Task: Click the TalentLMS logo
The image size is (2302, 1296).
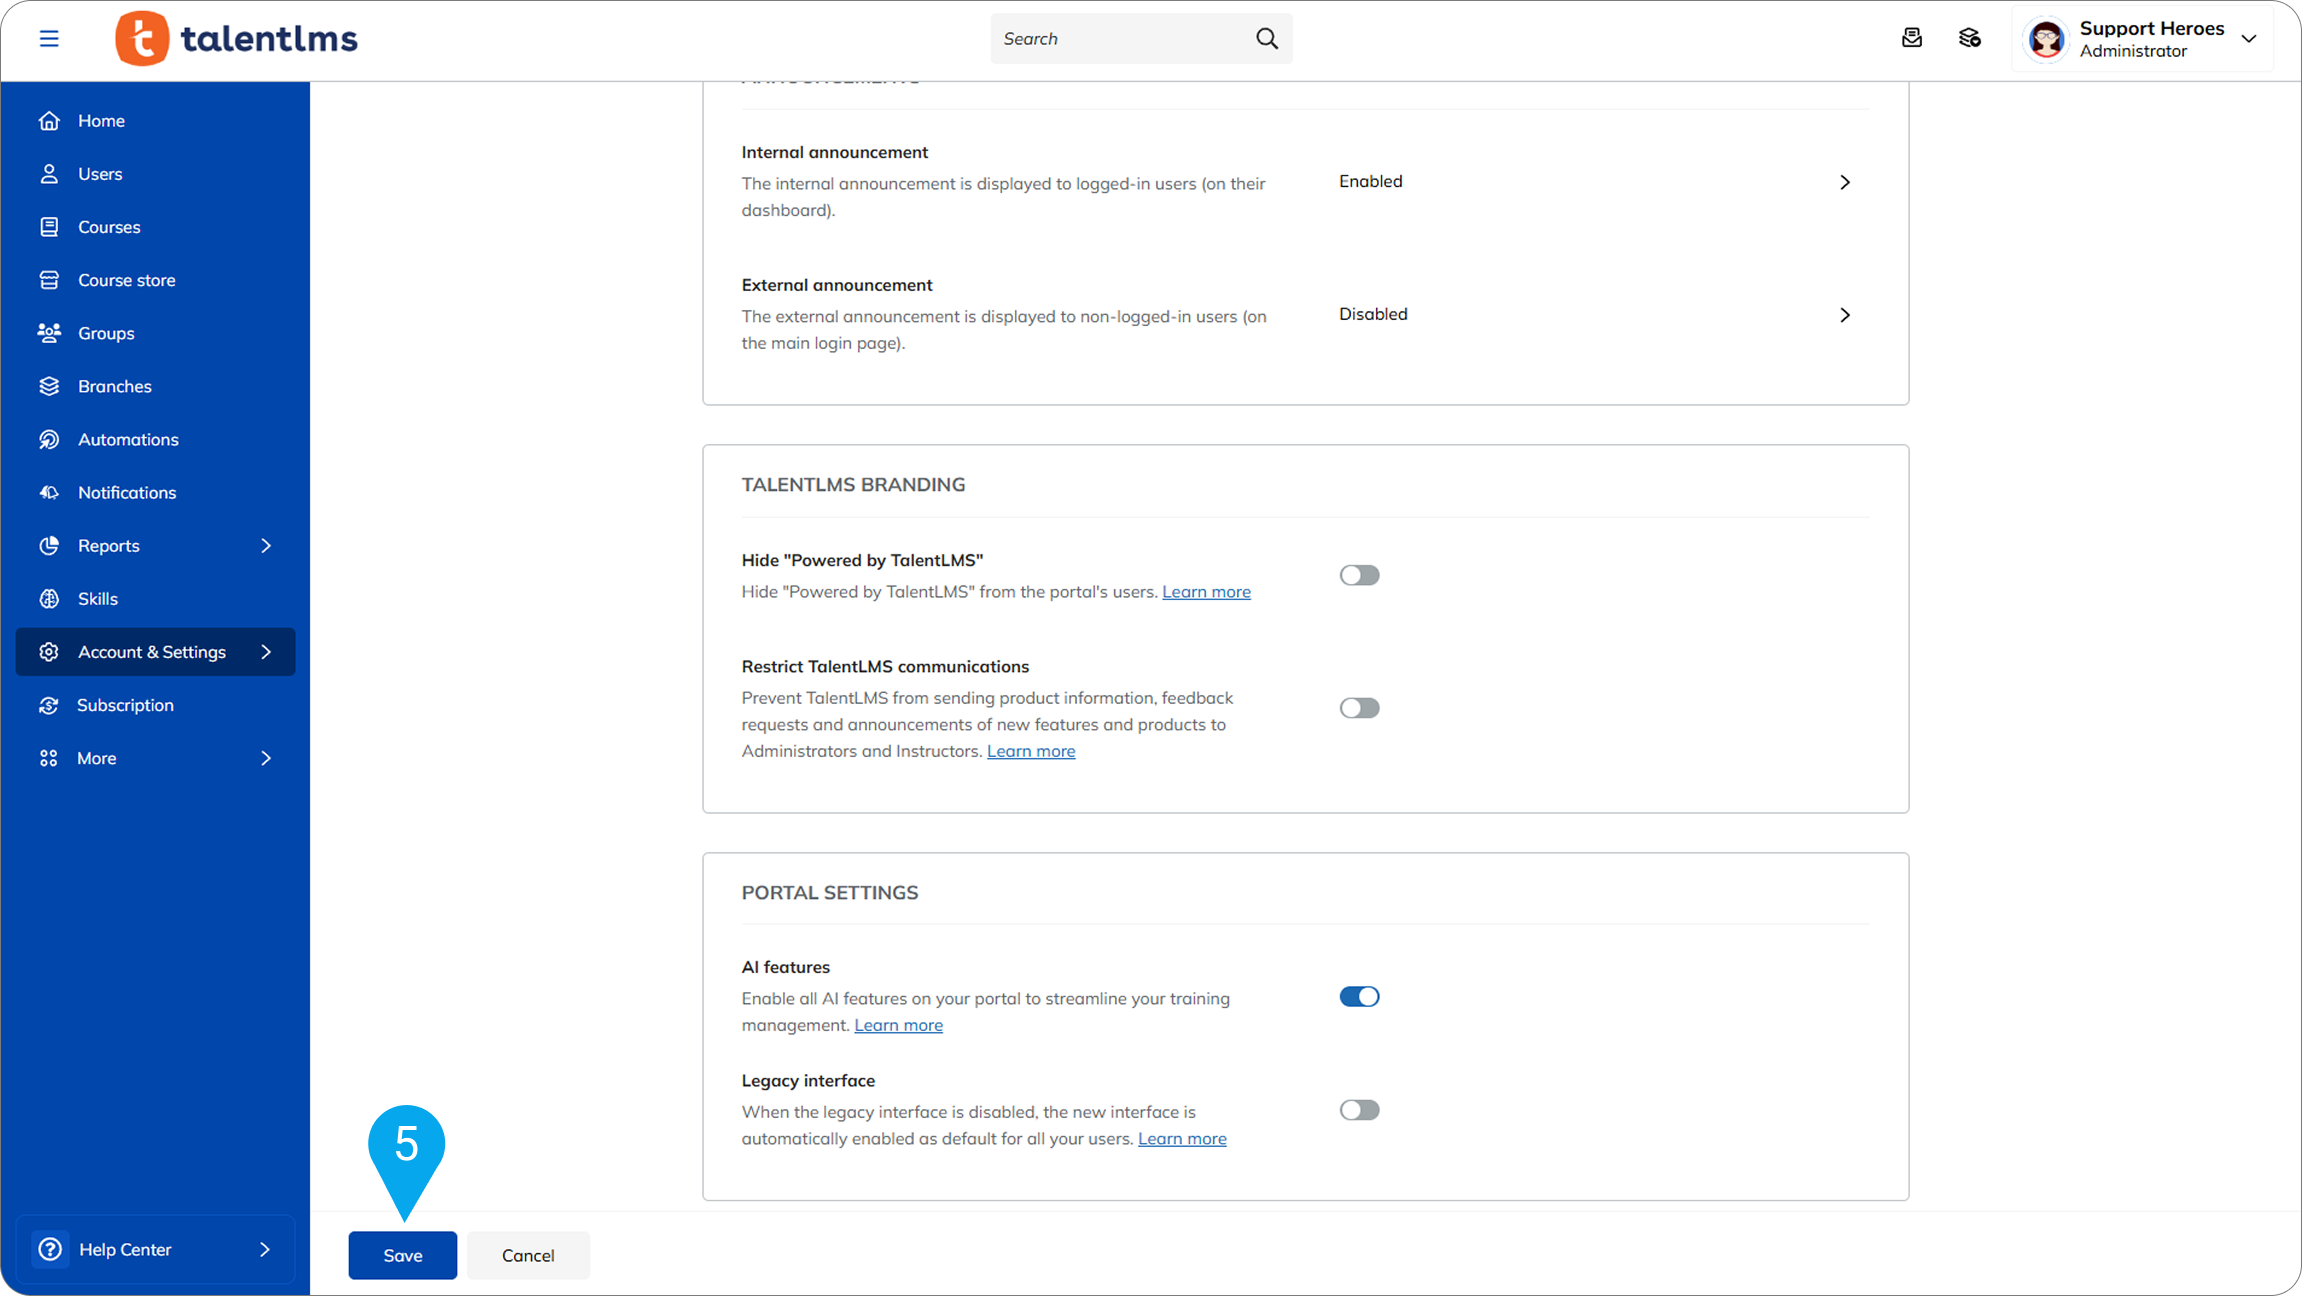Action: click(236, 38)
